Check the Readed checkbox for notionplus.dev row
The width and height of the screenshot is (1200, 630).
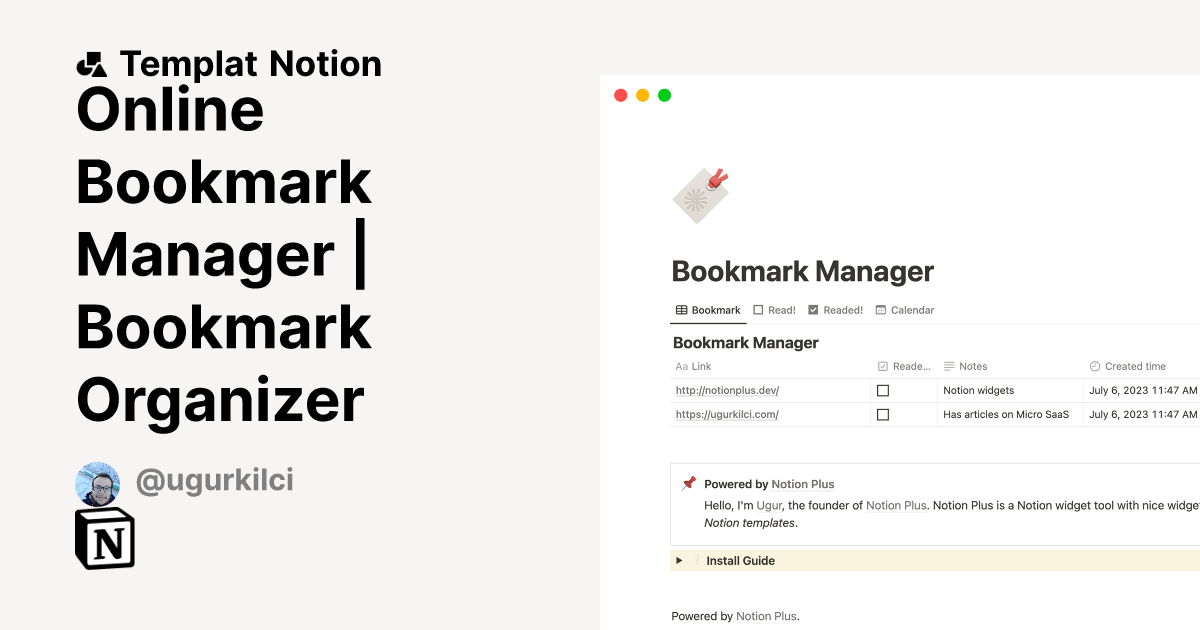(883, 390)
